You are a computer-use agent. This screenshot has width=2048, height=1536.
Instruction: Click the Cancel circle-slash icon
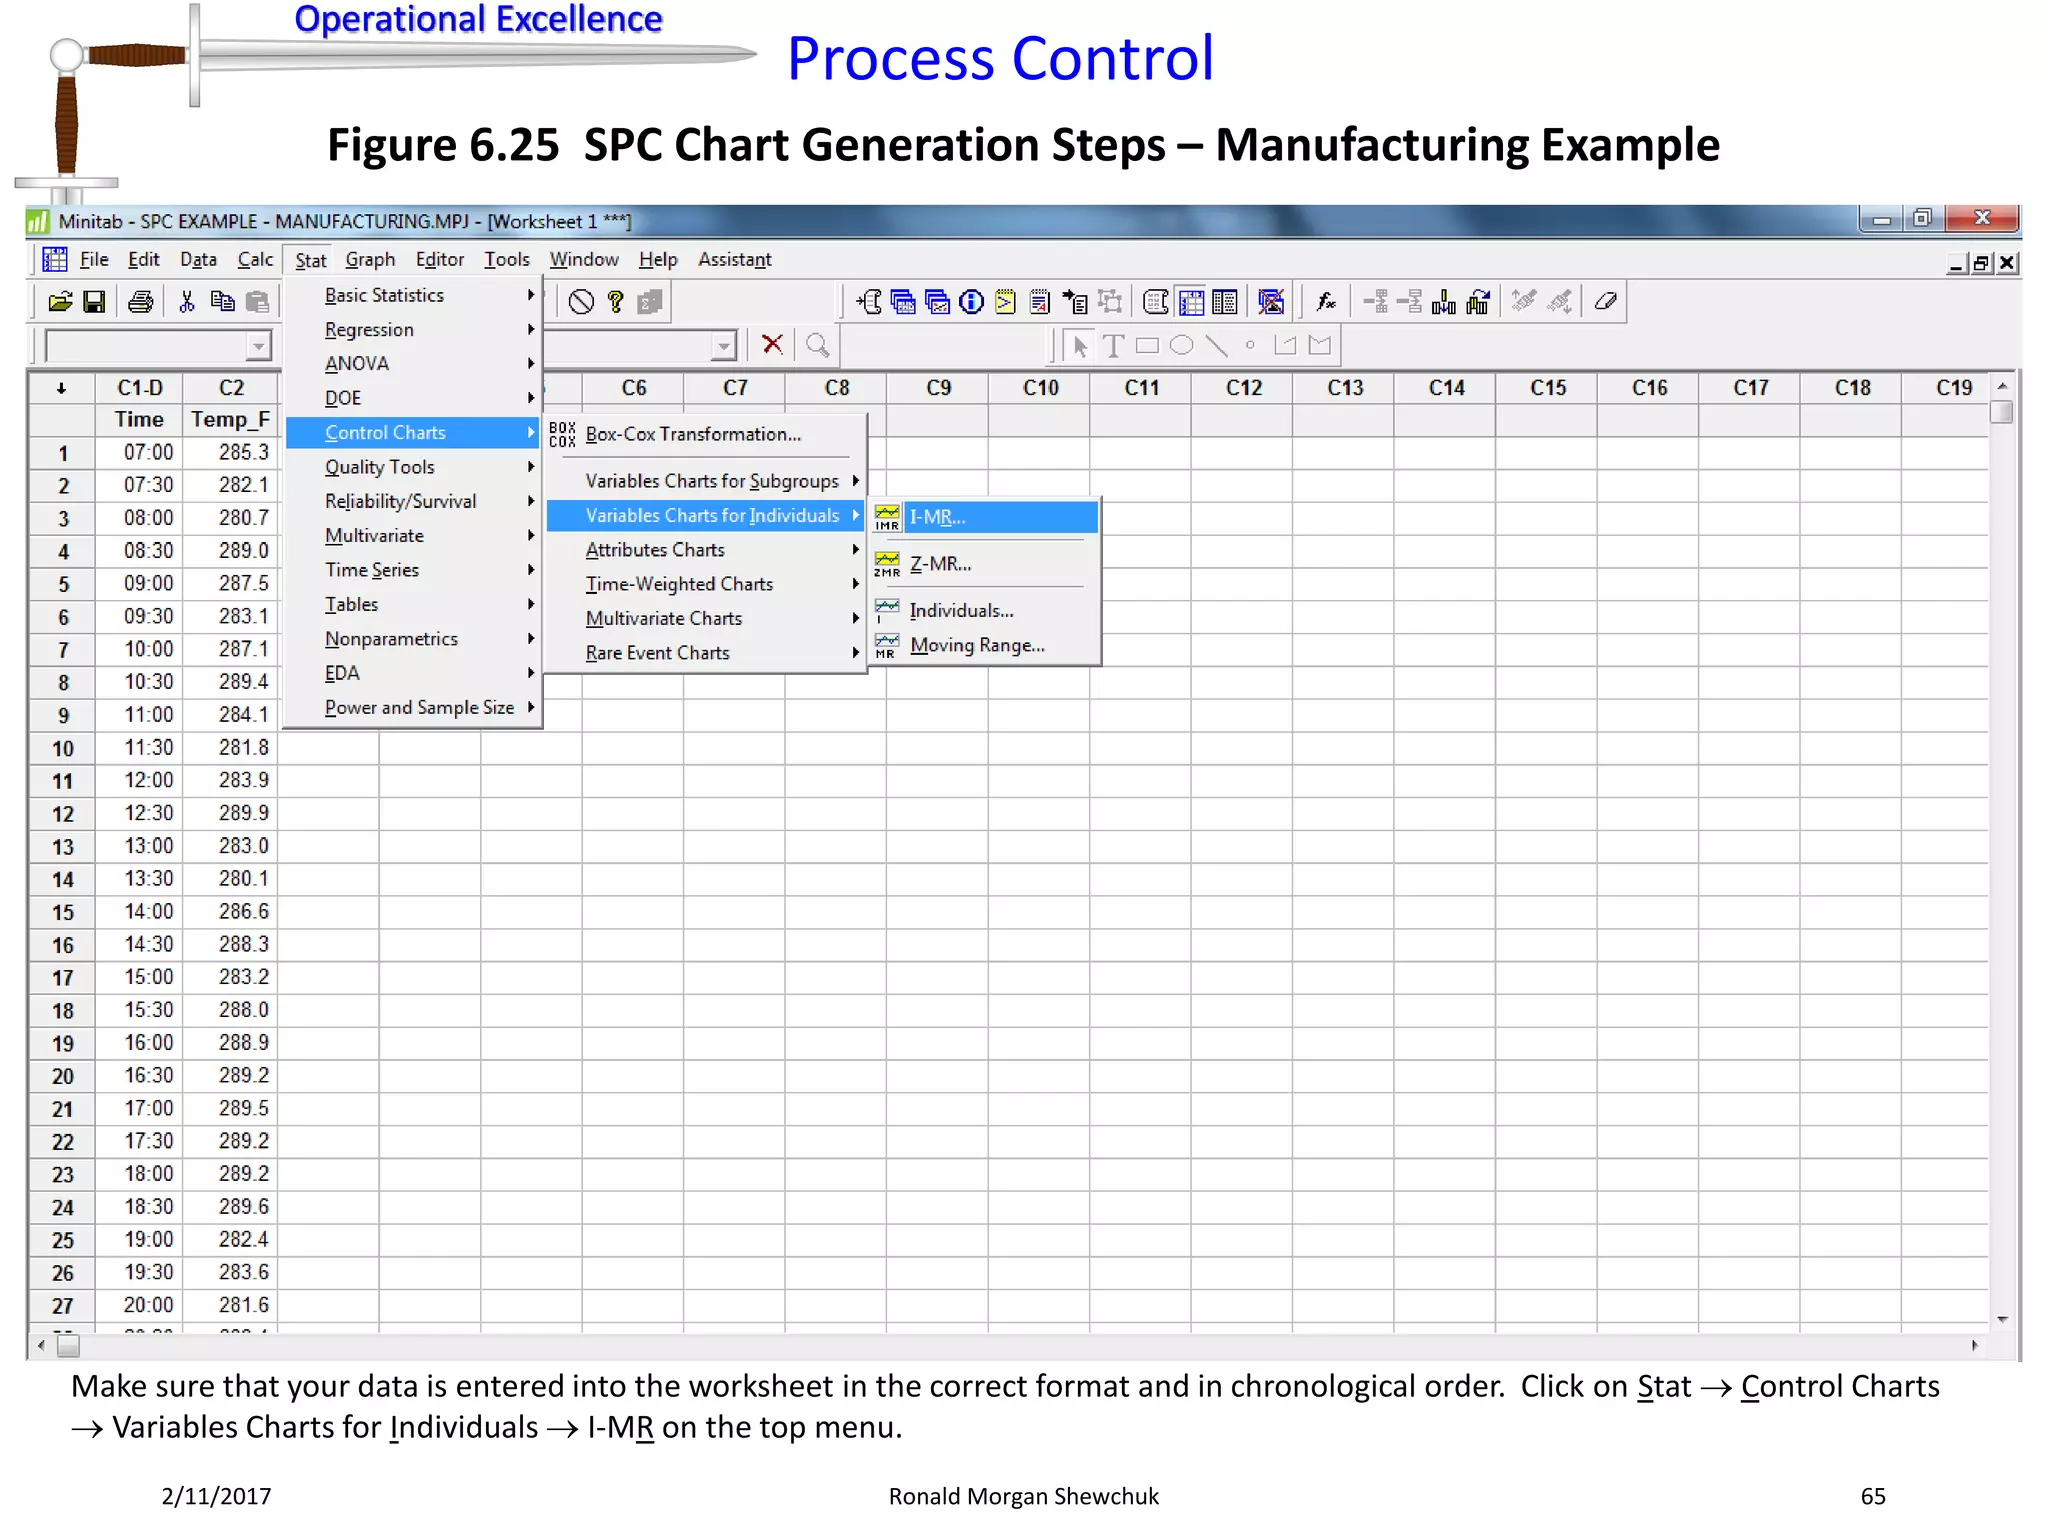coord(581,302)
